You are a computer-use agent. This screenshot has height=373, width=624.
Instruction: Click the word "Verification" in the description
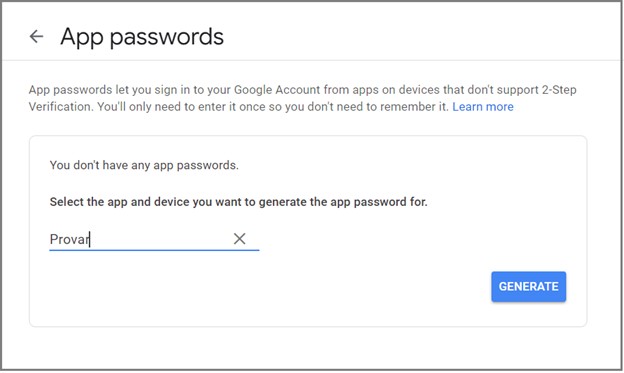click(x=60, y=107)
